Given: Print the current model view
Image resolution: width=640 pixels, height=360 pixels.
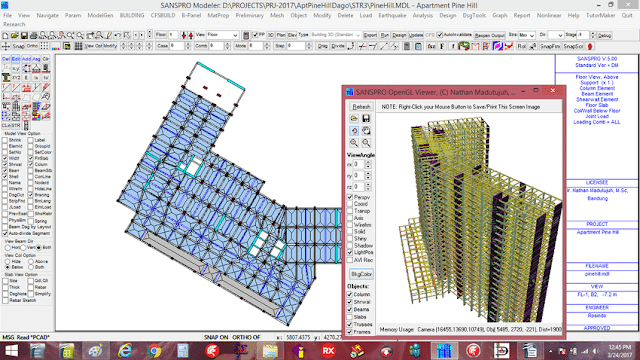Looking at the screenshot, I should pos(33,36).
